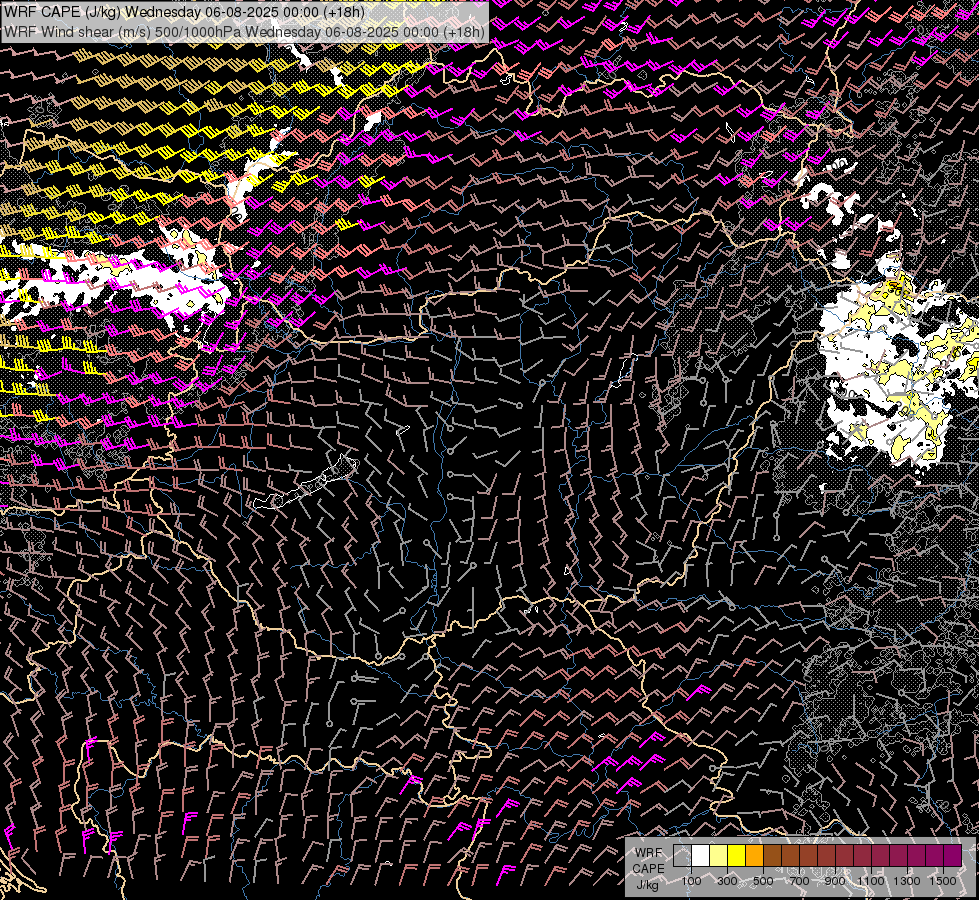The height and width of the screenshot is (900, 979).
Task: Select the bright yellow CAPE legend swatch
Action: tap(736, 855)
